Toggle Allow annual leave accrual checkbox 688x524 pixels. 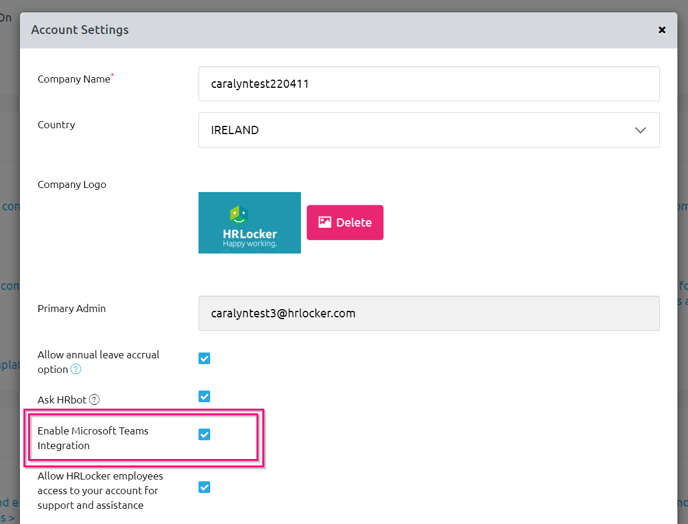tap(204, 358)
